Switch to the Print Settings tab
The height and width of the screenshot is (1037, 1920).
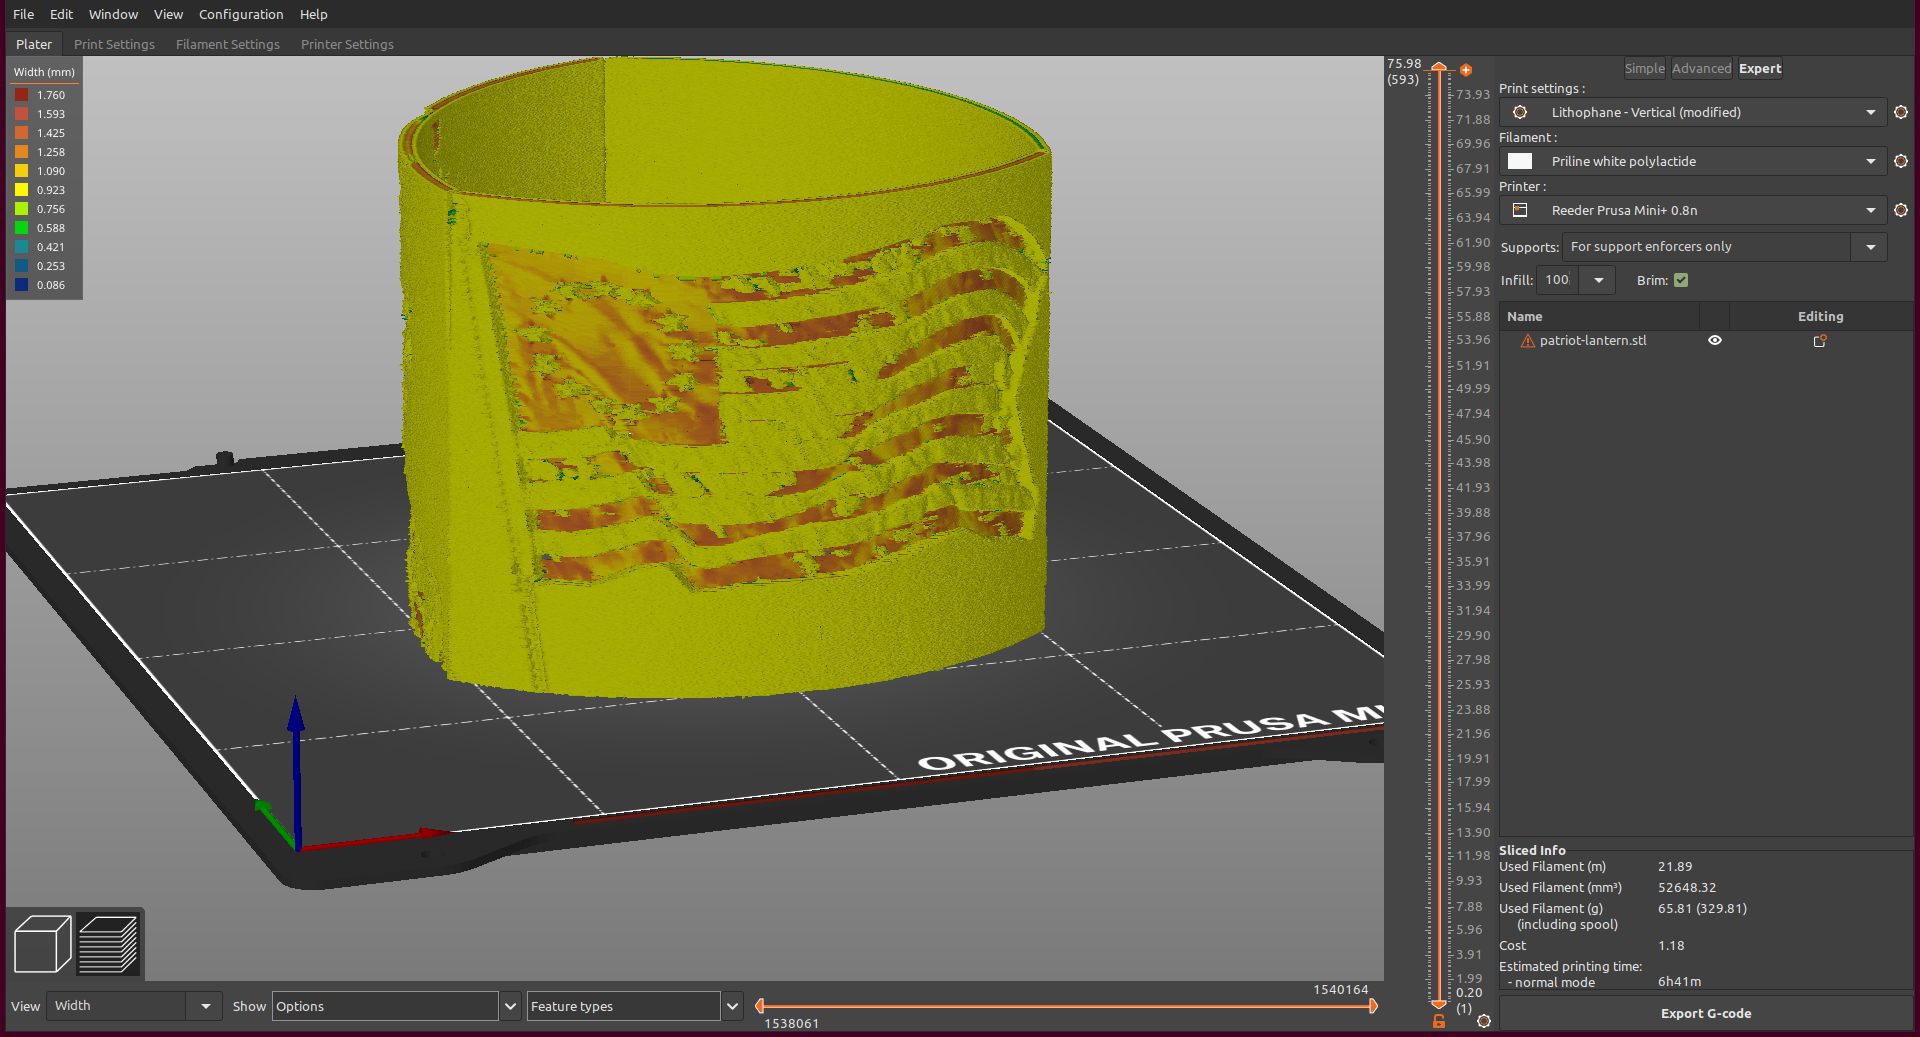point(114,44)
